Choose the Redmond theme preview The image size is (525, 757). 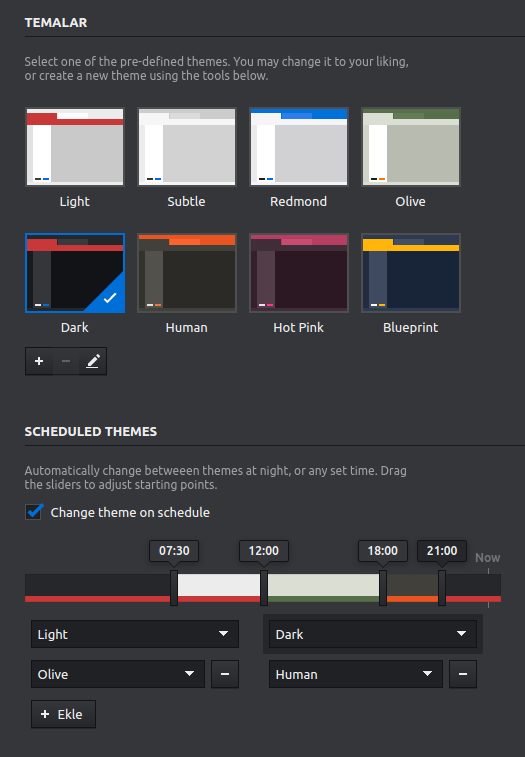point(299,147)
